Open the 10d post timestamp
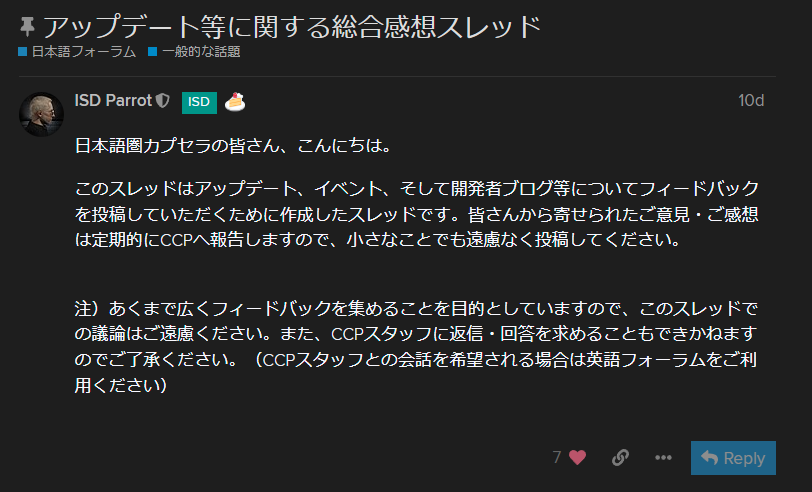Screen dimensions: 812x492 750,100
